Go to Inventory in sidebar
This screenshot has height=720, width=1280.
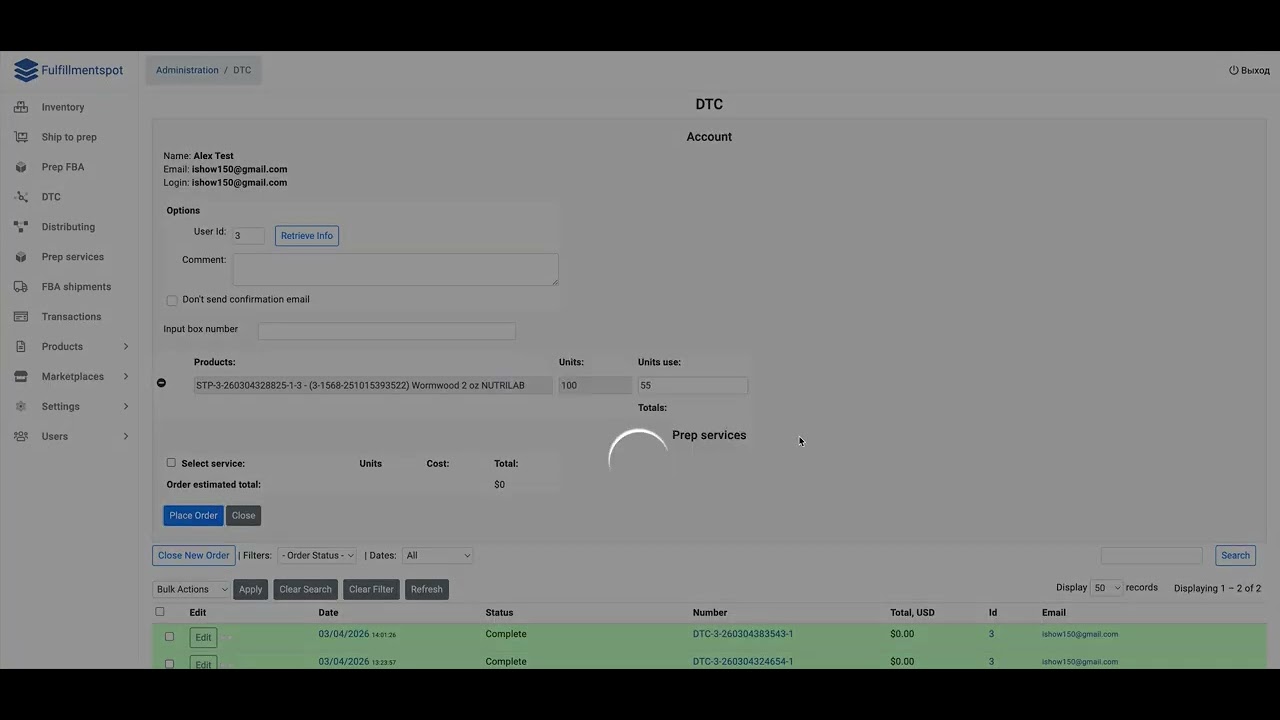pyautogui.click(x=63, y=107)
